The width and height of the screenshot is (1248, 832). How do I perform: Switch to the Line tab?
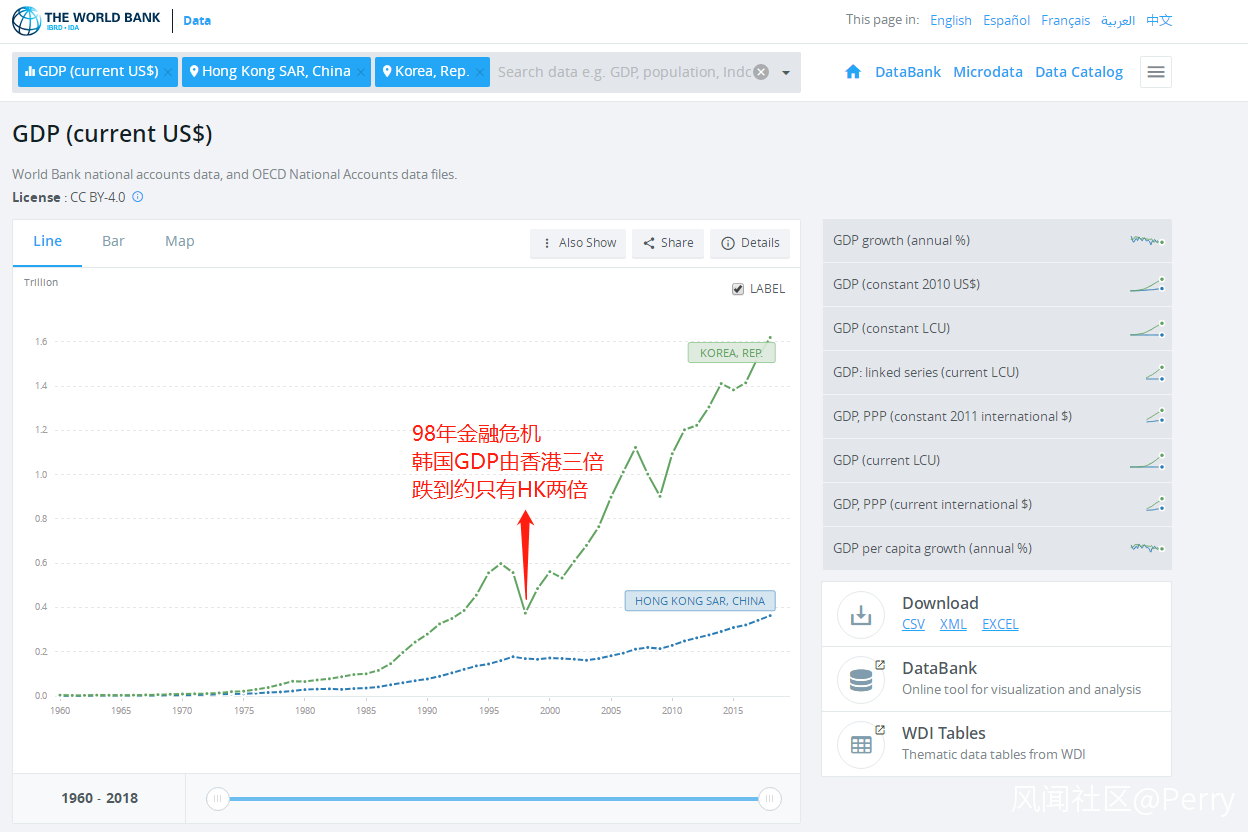coord(47,241)
